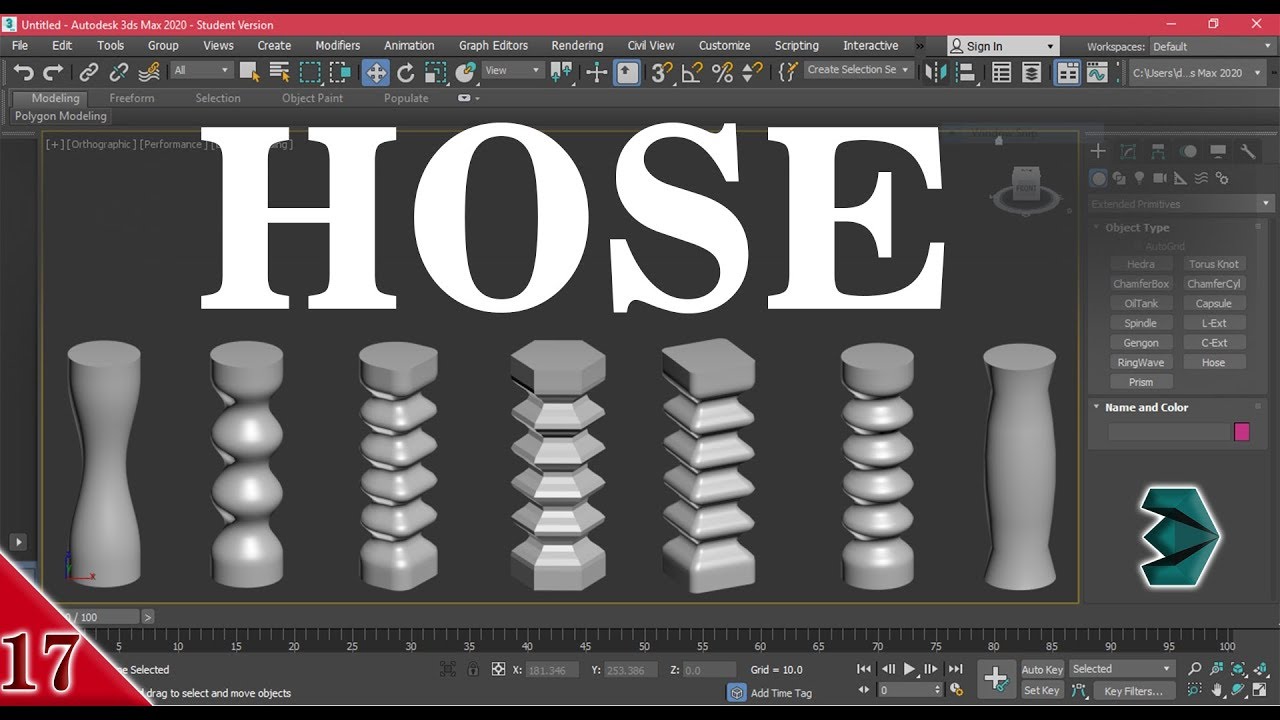Toggle 3D Snaps on the toolbar
The image size is (1280, 720).
pyautogui.click(x=662, y=72)
